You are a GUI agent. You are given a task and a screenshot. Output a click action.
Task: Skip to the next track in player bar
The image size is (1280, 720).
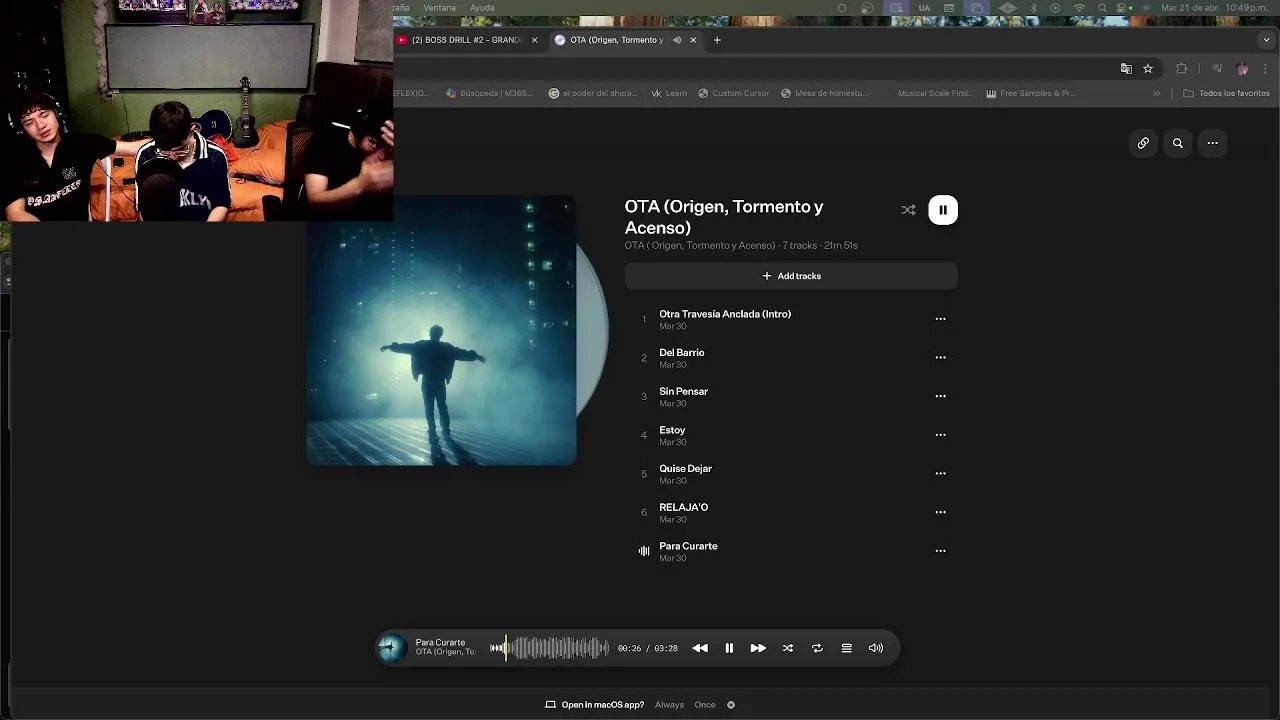click(x=758, y=648)
